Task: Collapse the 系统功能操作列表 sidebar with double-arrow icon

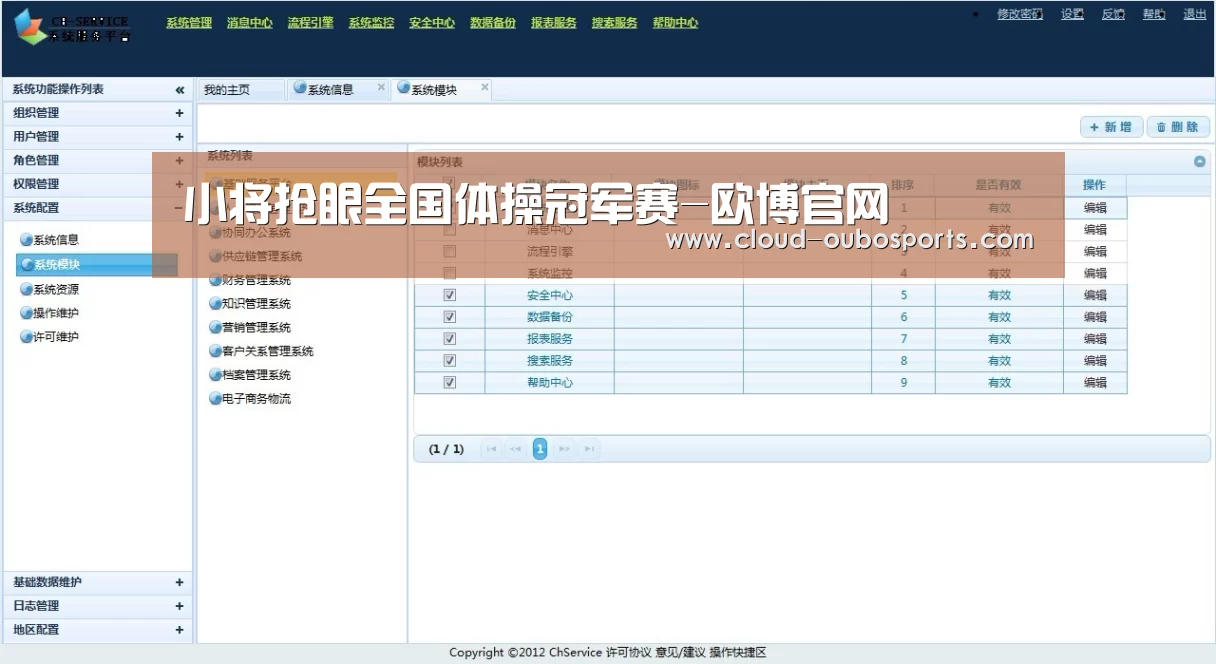Action: click(180, 90)
